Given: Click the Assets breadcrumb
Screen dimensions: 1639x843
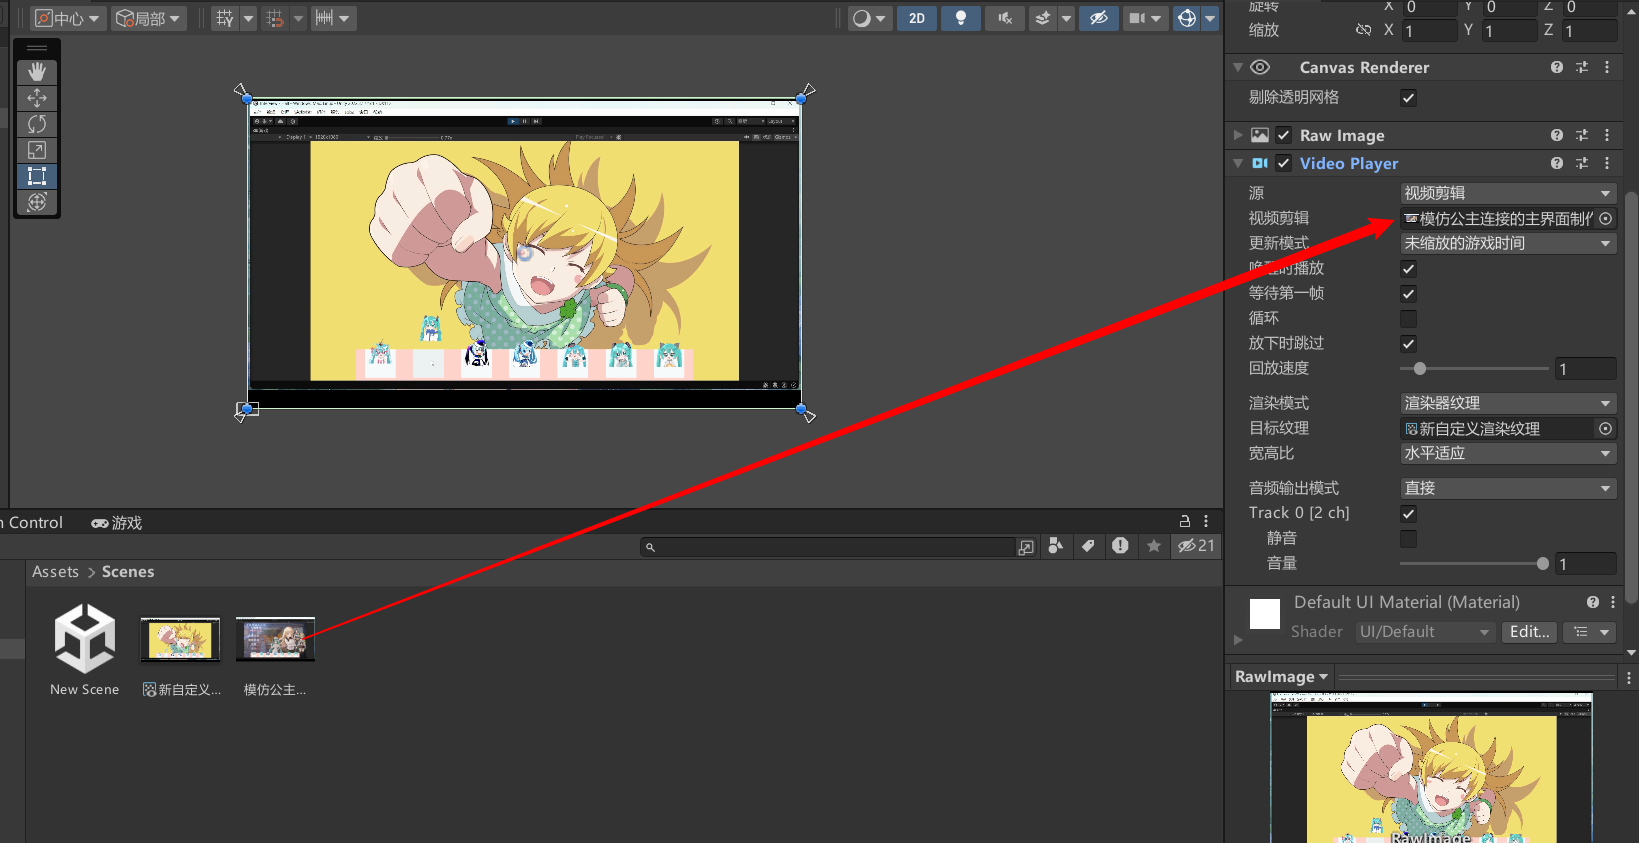Looking at the screenshot, I should 55,572.
